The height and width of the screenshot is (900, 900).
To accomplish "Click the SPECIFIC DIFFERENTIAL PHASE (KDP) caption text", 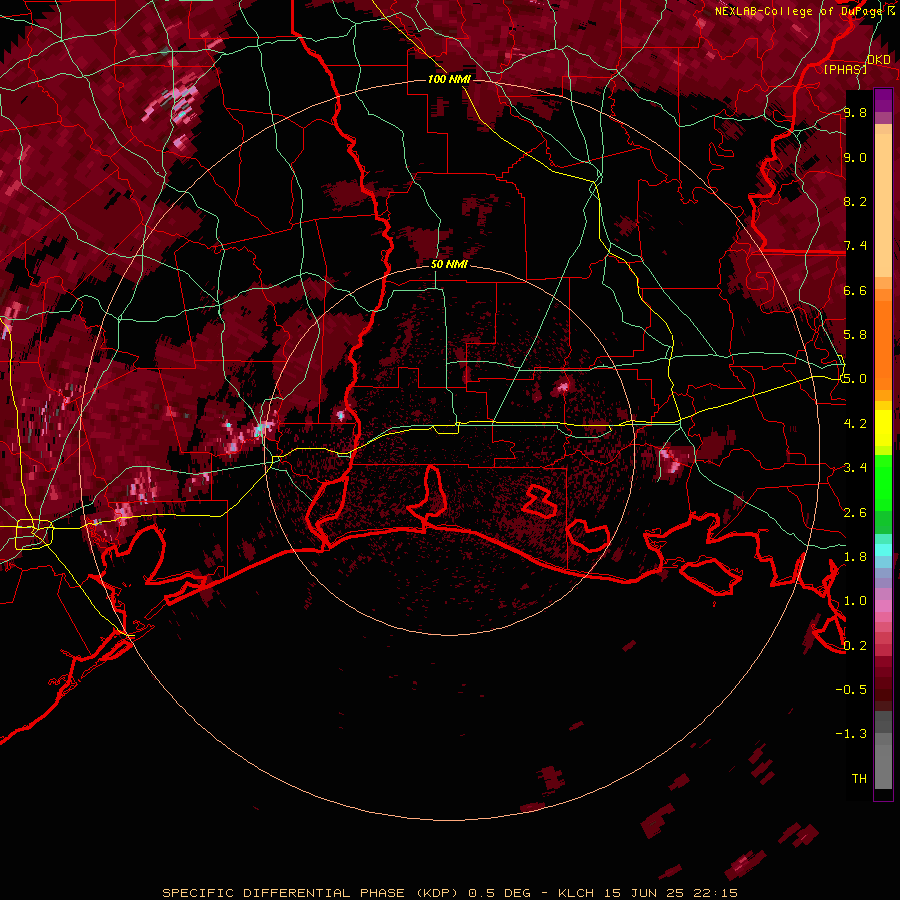I will click(310, 893).
